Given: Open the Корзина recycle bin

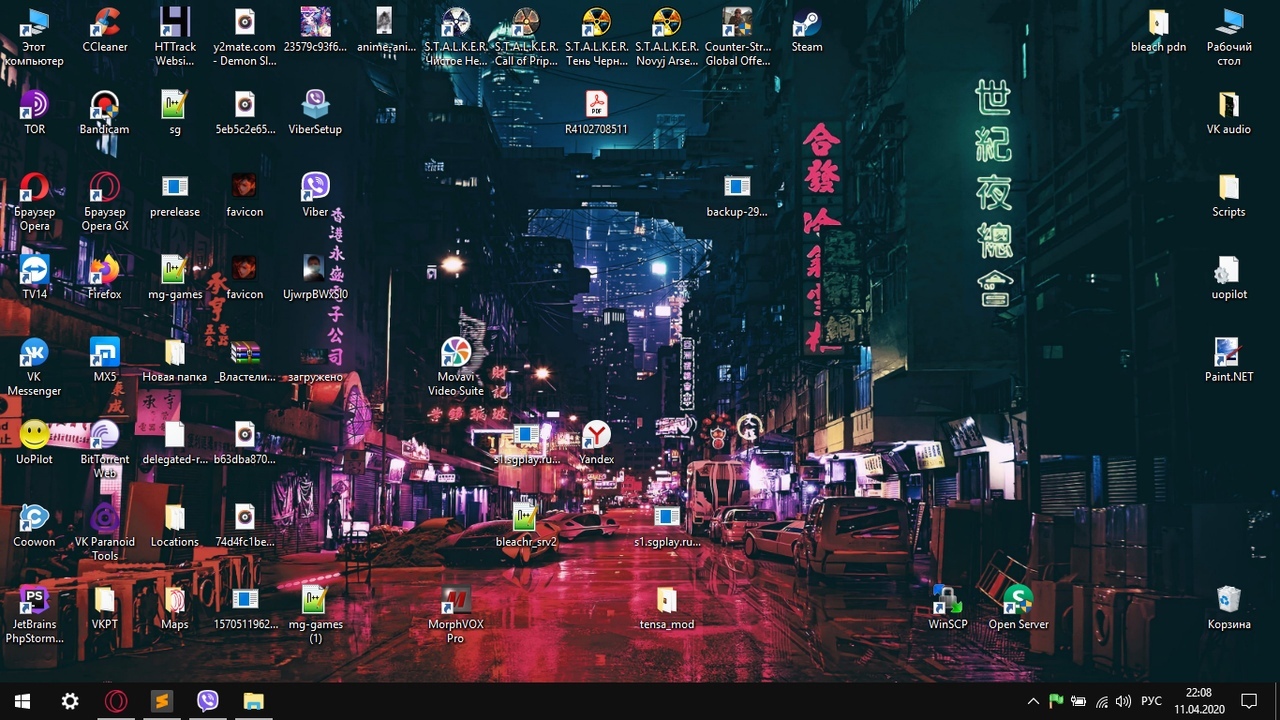Looking at the screenshot, I should point(1228,601).
